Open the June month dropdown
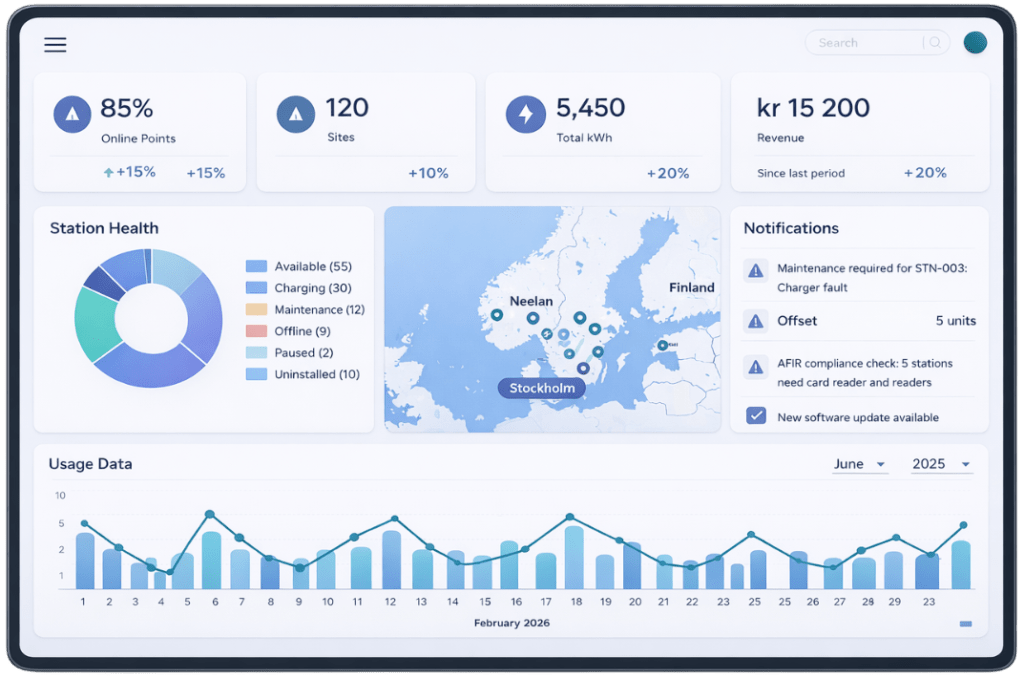This screenshot has height=678, width=1024. tap(860, 465)
